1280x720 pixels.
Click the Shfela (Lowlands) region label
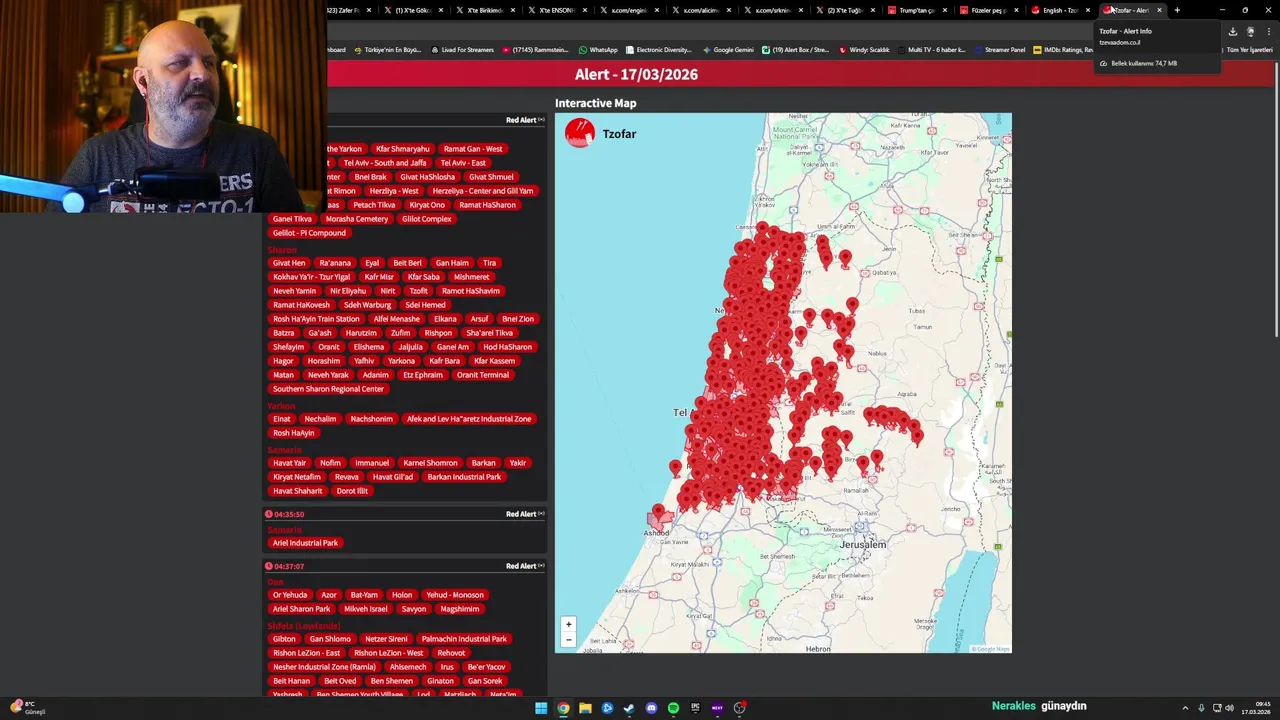coord(304,625)
